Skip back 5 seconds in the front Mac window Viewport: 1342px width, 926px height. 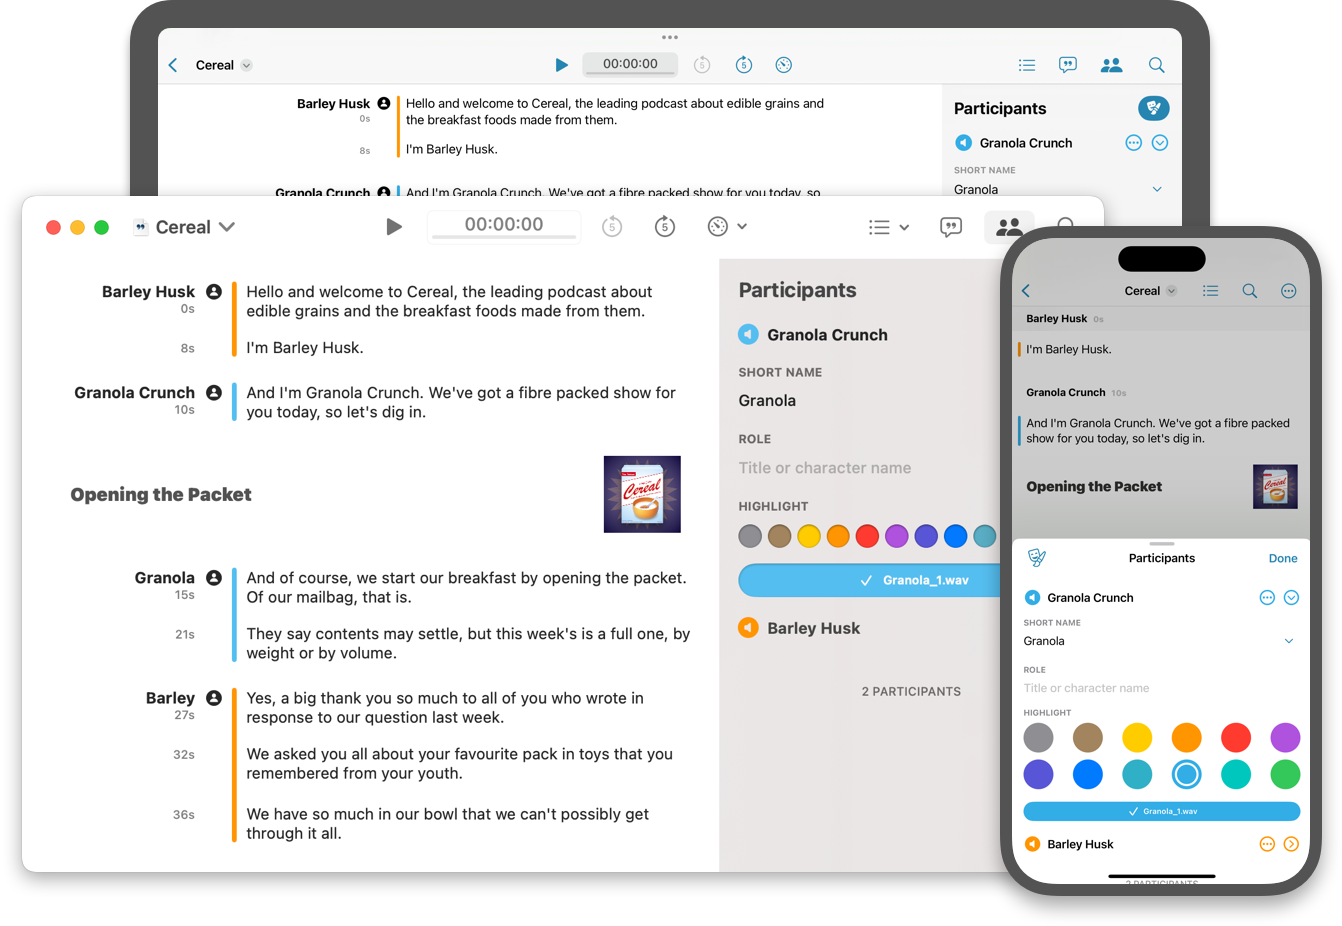pyautogui.click(x=612, y=227)
